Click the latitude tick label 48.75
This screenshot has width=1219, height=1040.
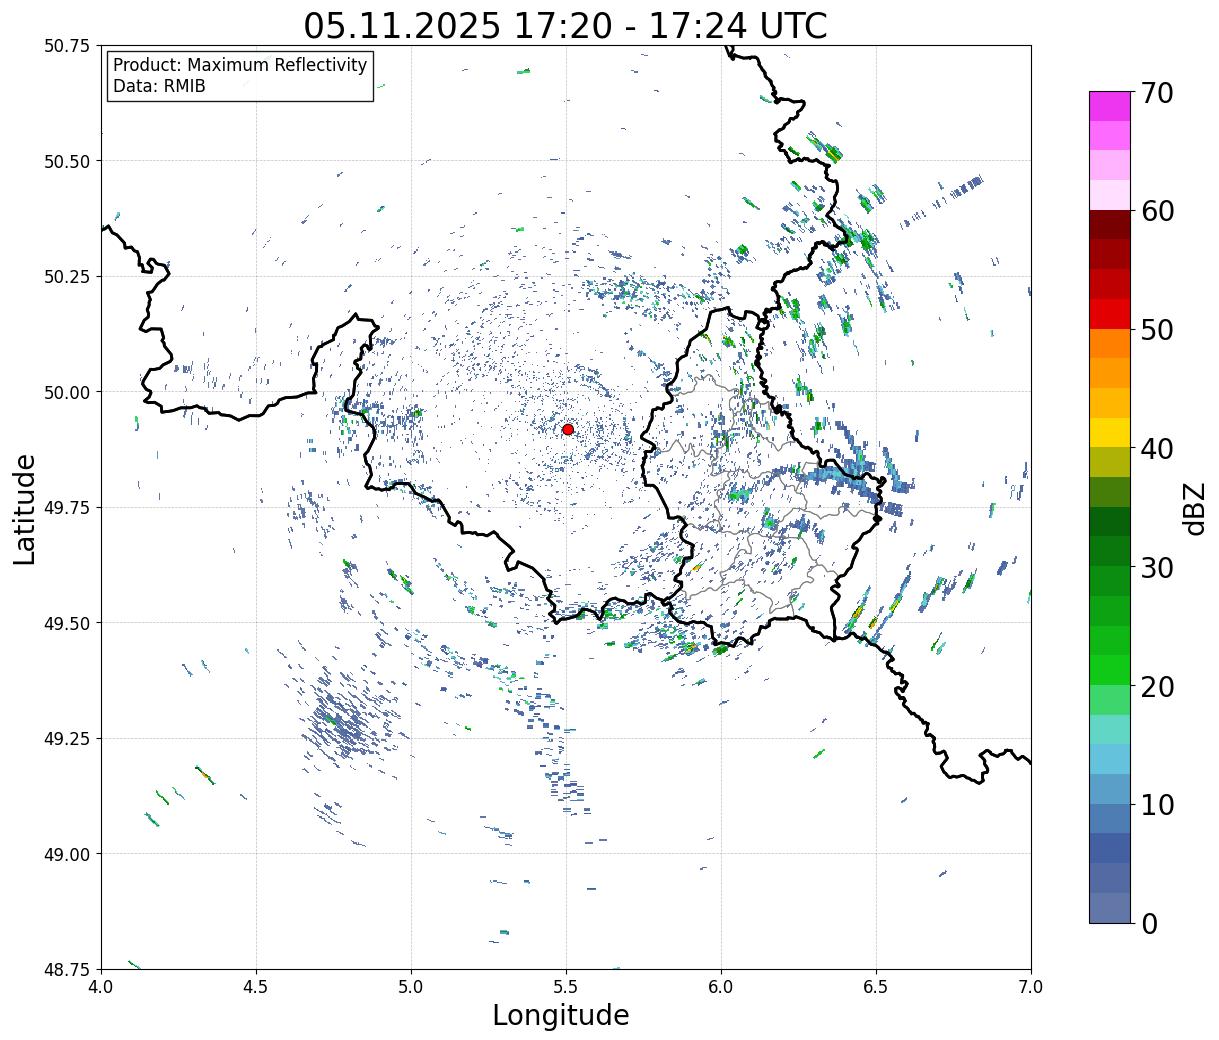pyautogui.click(x=67, y=969)
